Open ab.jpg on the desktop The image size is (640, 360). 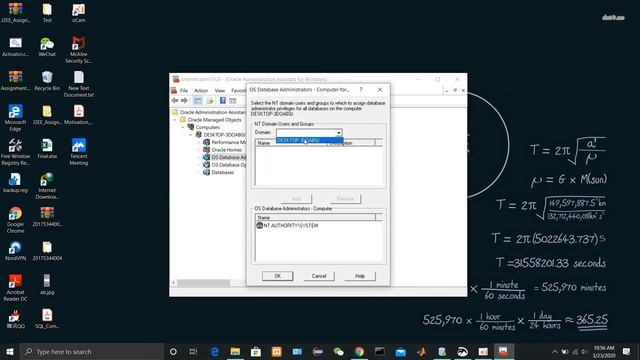pos(47,284)
